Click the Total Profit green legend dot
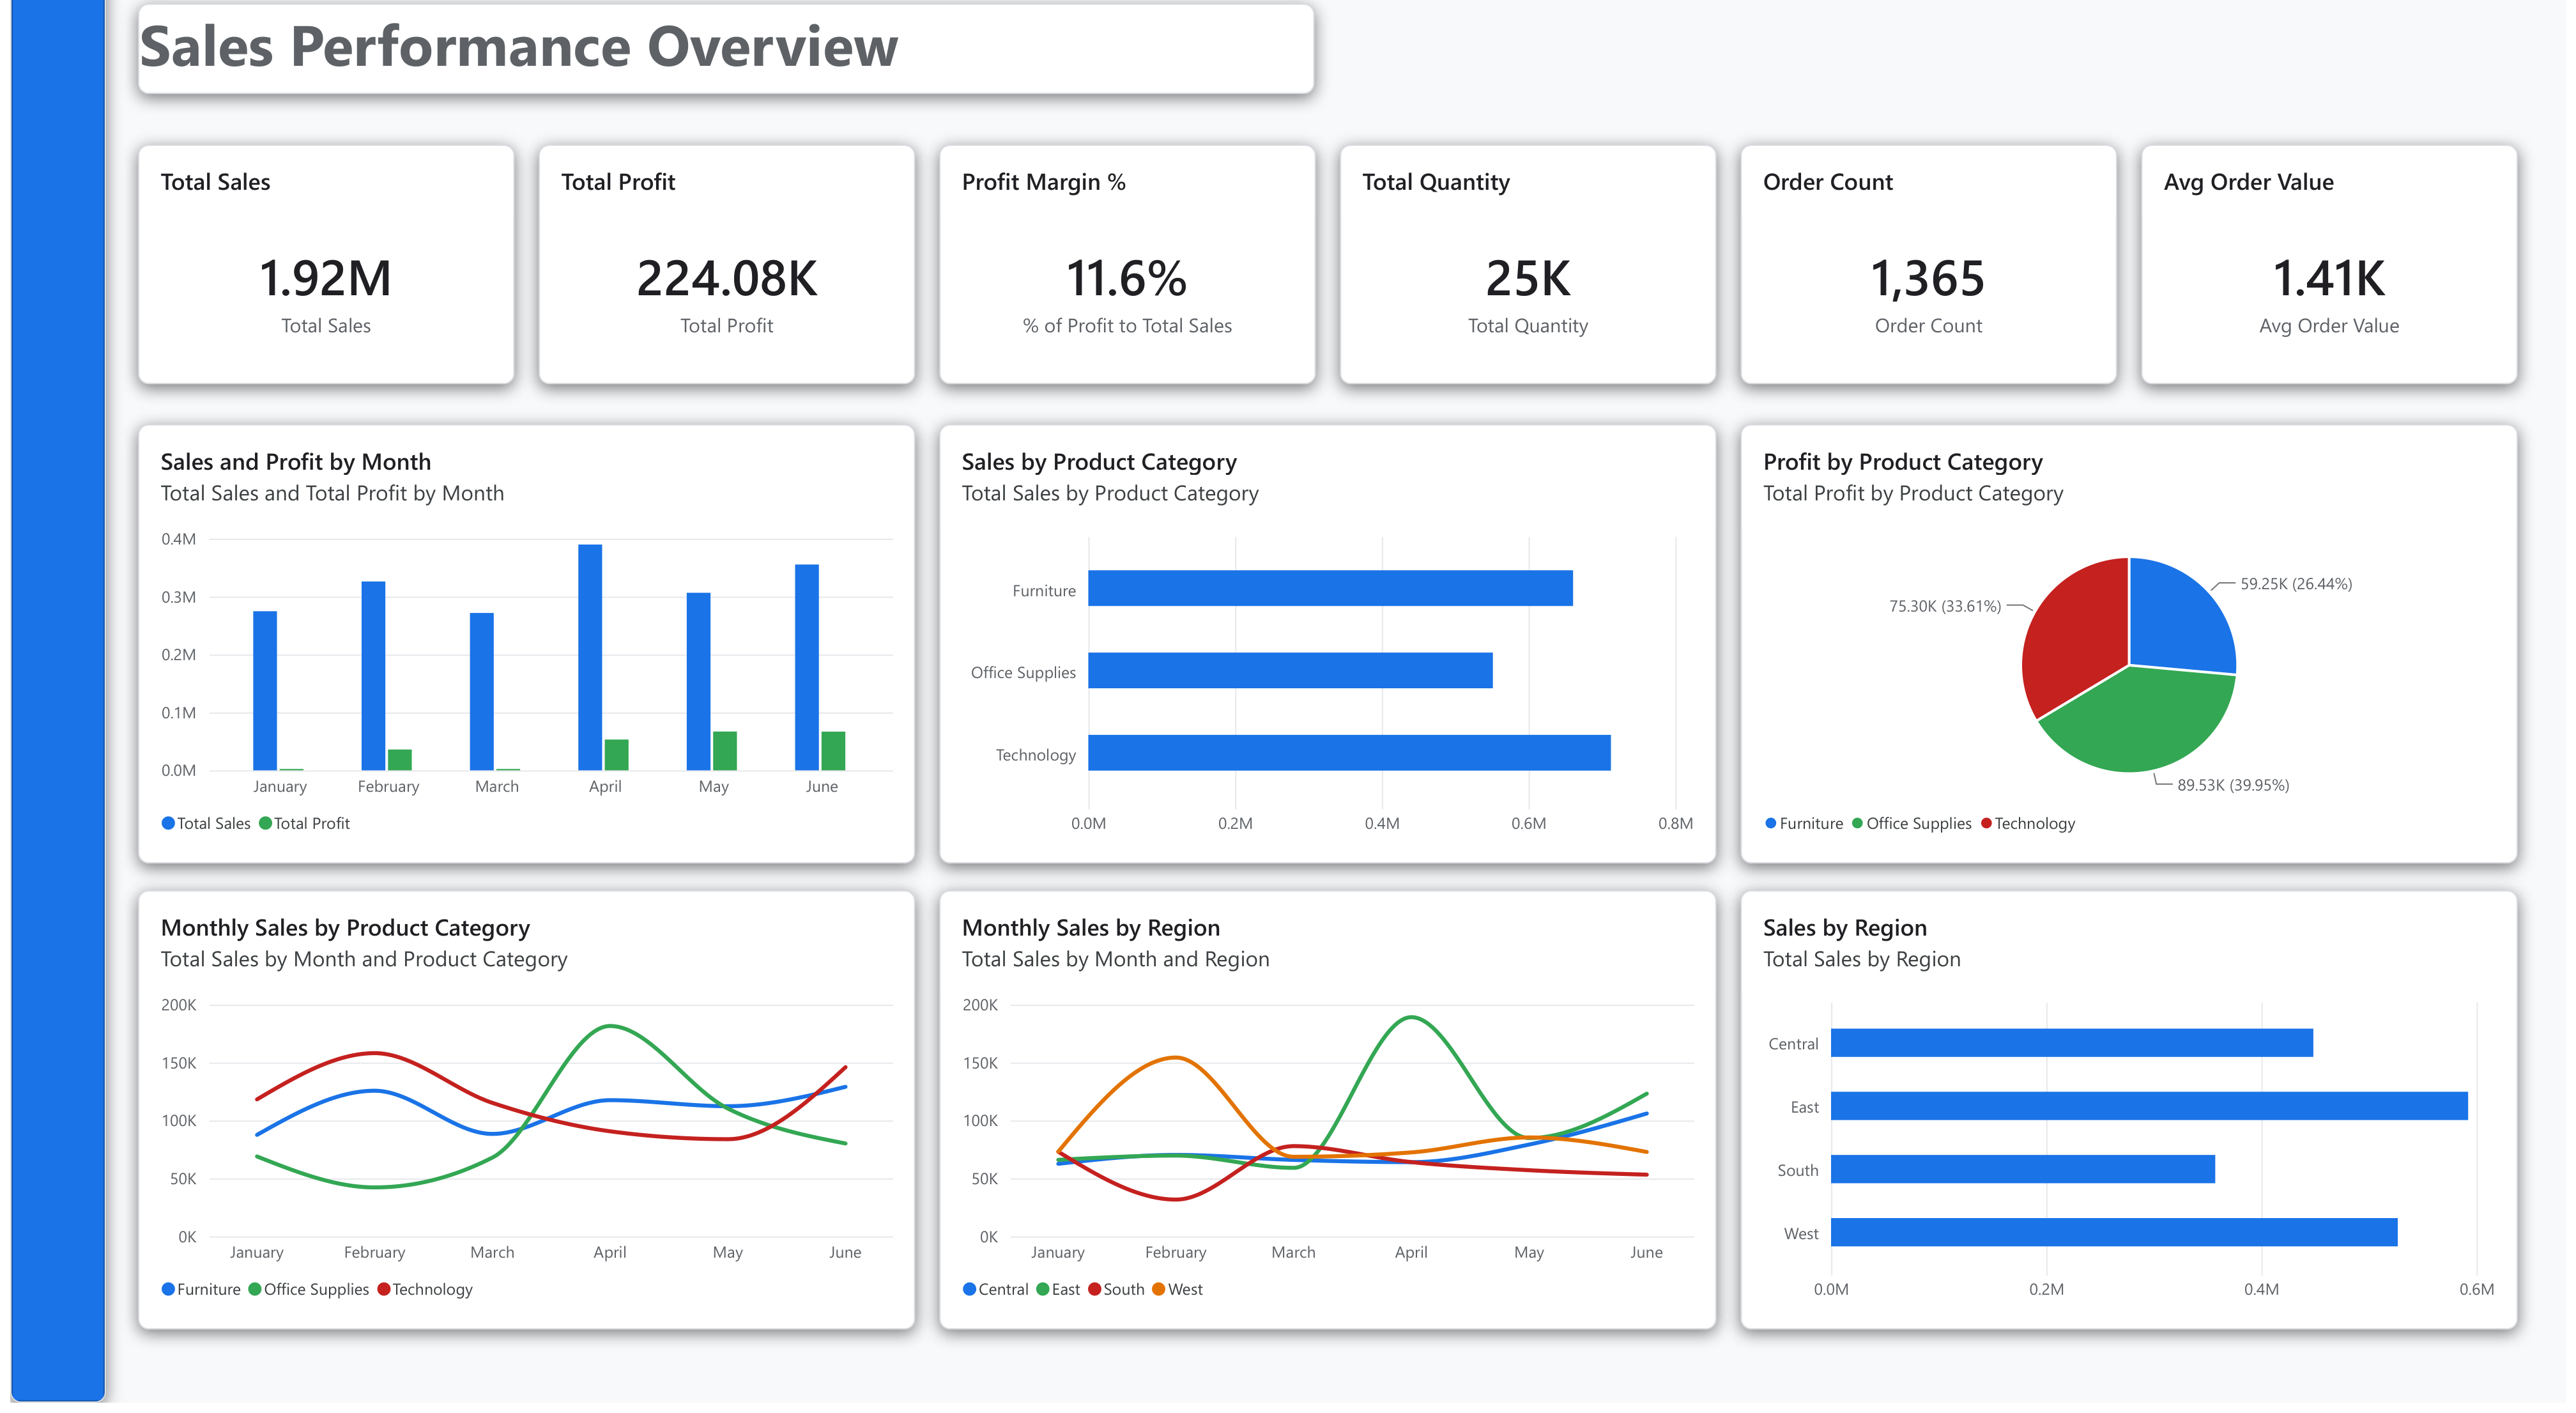2576x1413 pixels. (x=265, y=824)
